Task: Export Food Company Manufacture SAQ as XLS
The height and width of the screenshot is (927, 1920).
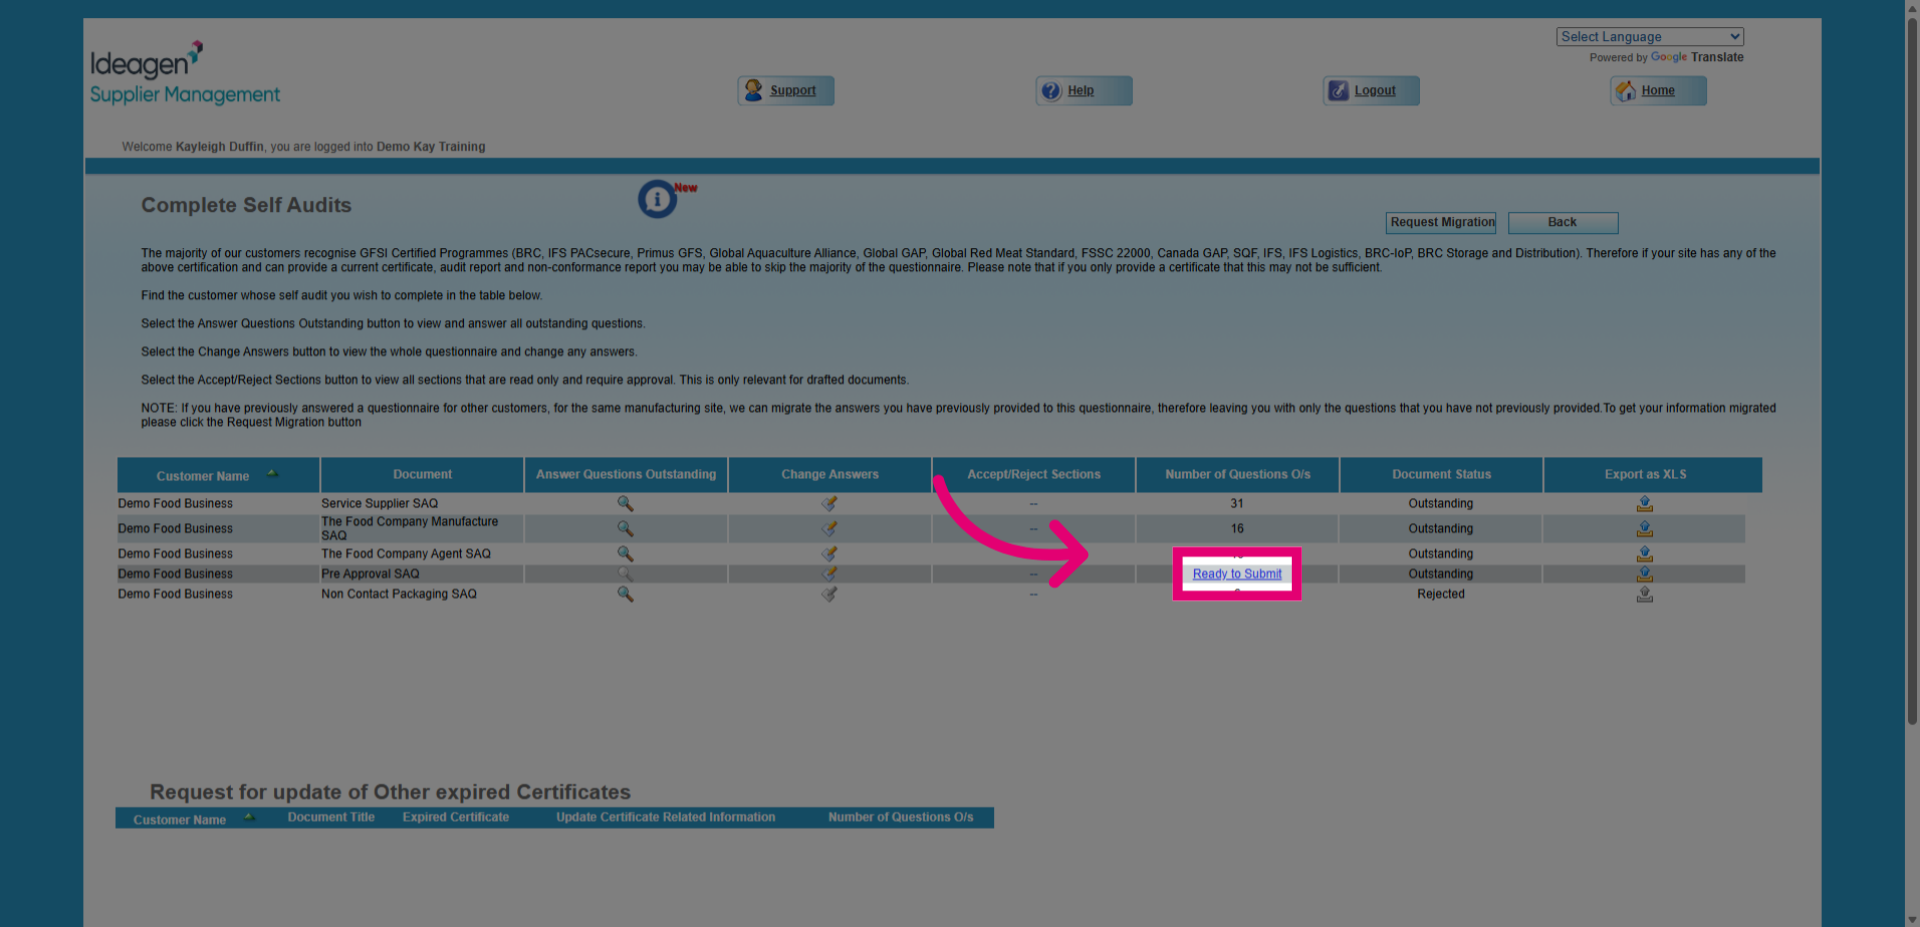Action: click(1644, 528)
